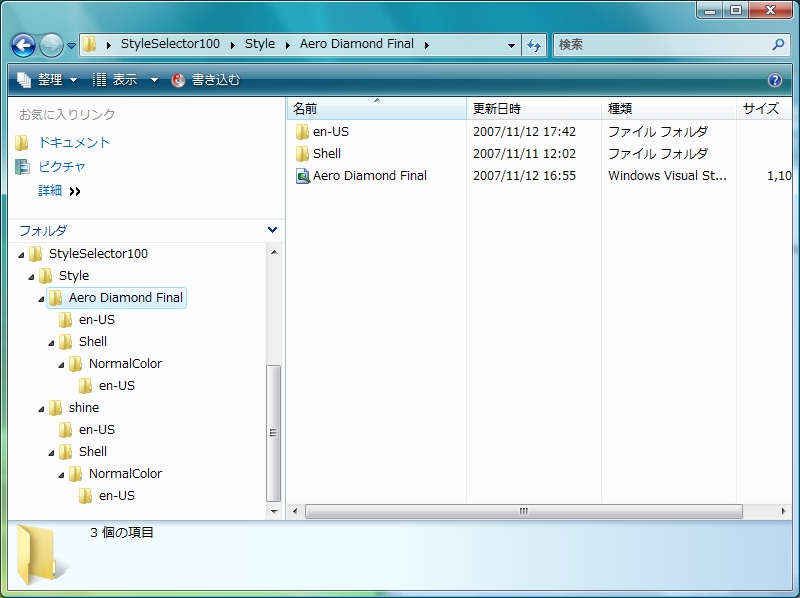Click the folder tree vertical scrollbar thumb
The width and height of the screenshot is (800, 598).
273,433
